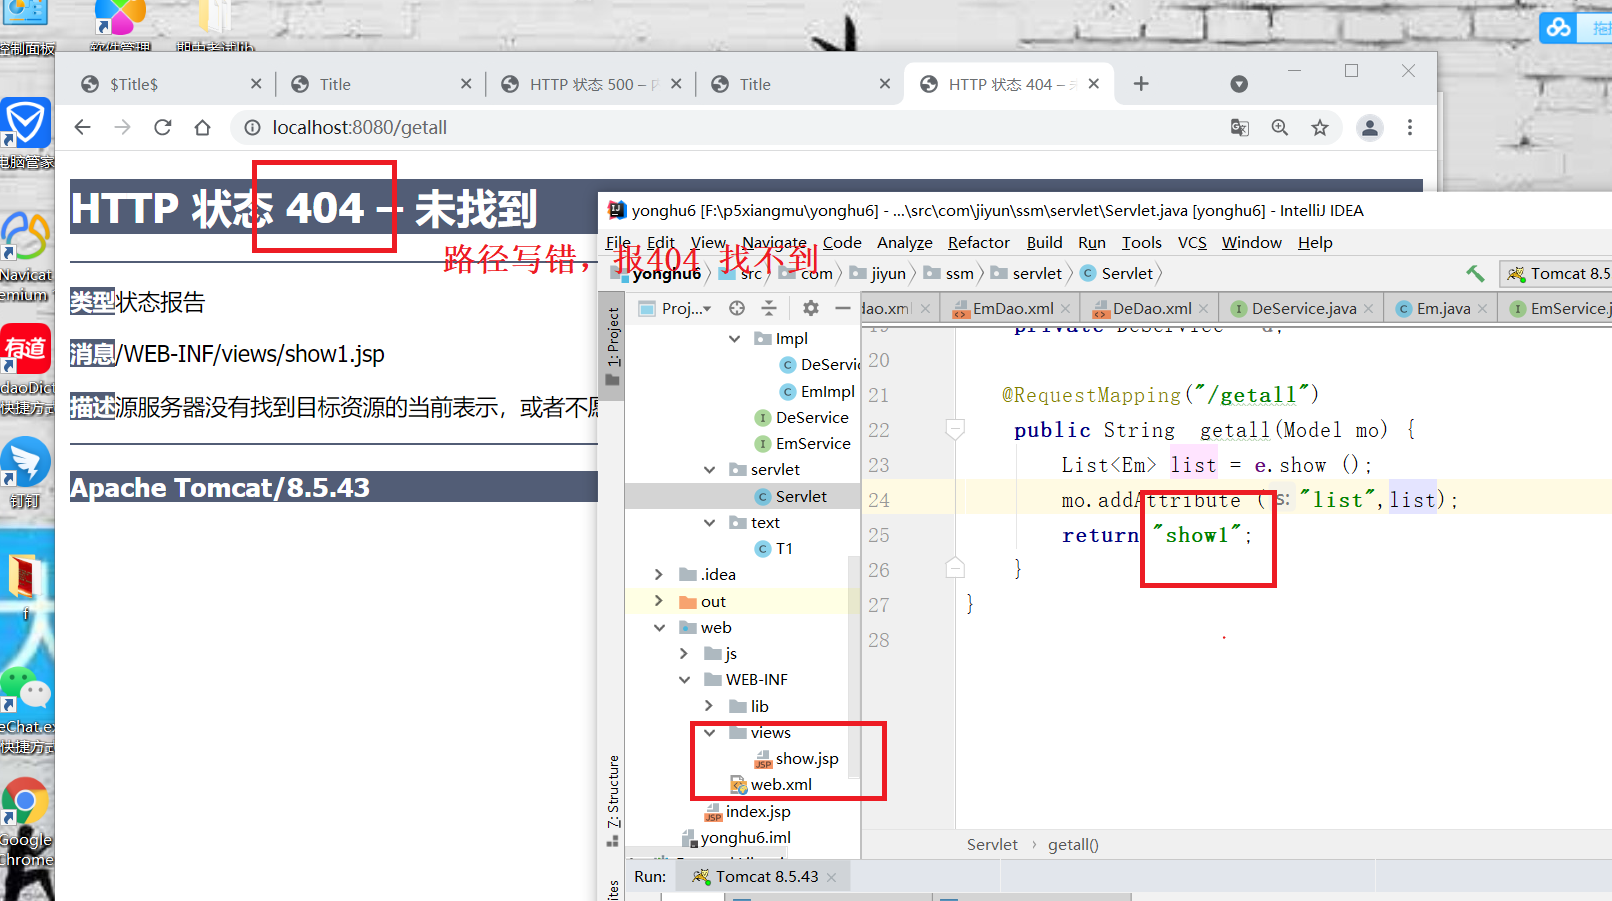The image size is (1612, 901).
Task: Close the $Title$ browser tab
Action: tap(256, 84)
